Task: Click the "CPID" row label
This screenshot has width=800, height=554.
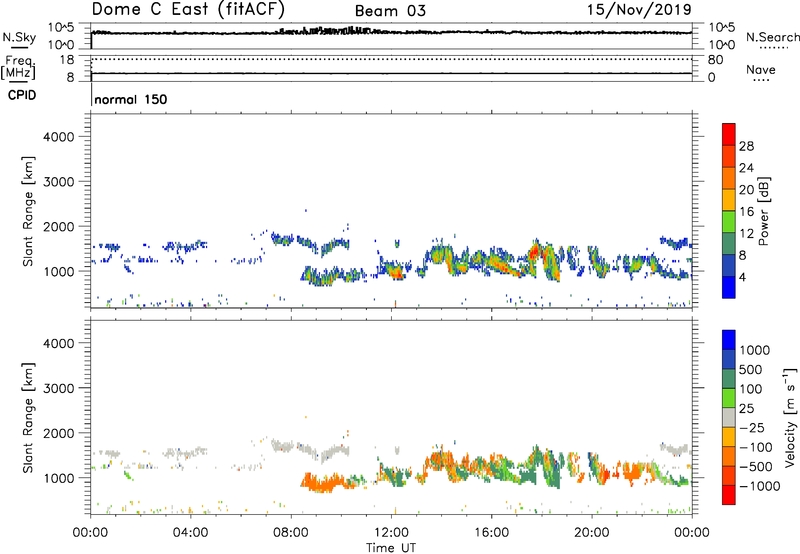Action: pyautogui.click(x=22, y=95)
